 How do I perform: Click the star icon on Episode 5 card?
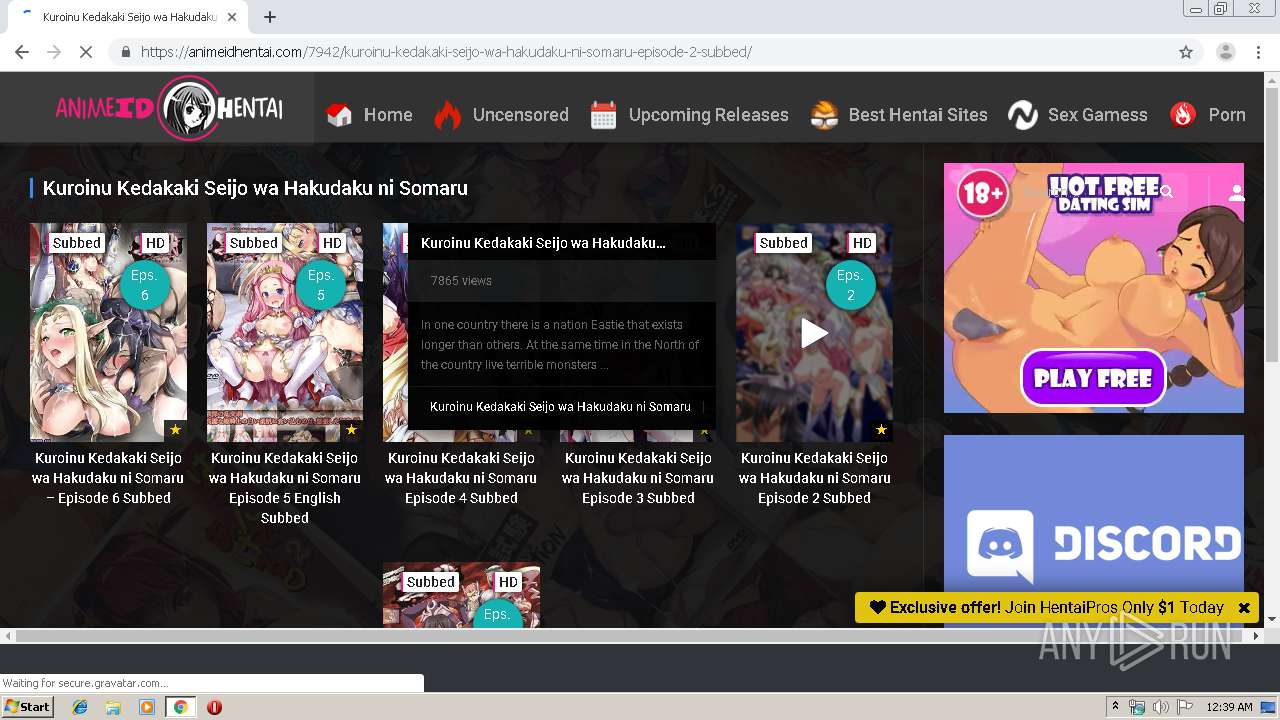351,430
